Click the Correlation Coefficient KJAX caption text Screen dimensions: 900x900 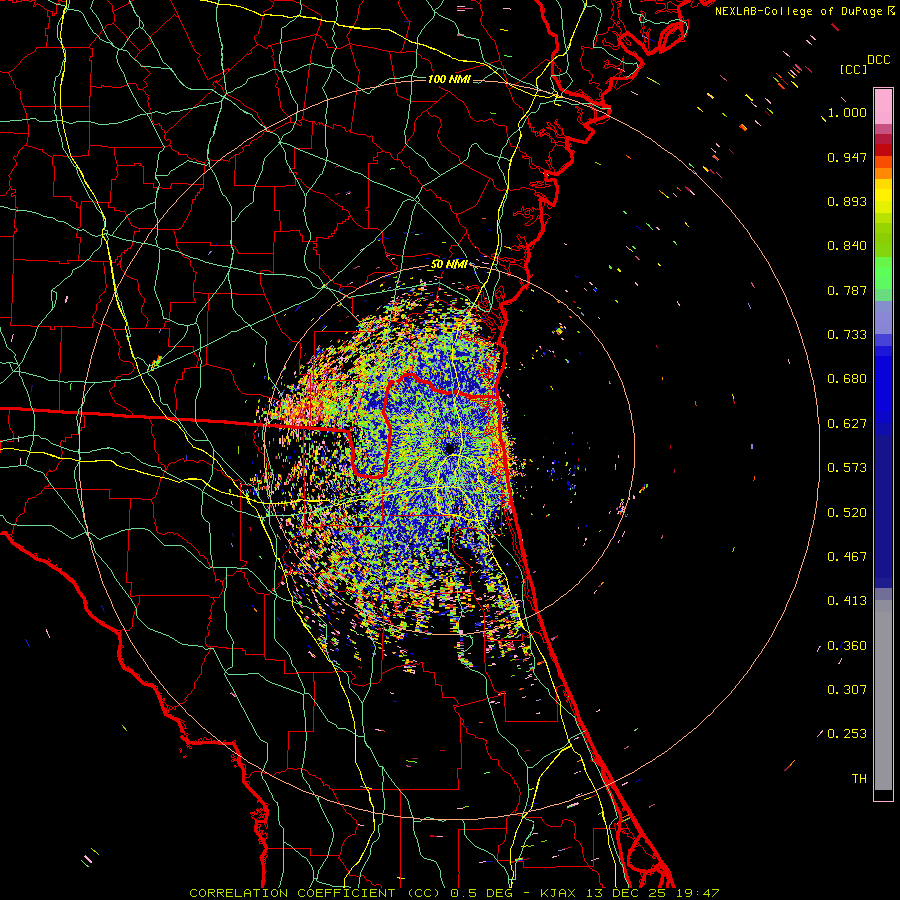point(454,893)
